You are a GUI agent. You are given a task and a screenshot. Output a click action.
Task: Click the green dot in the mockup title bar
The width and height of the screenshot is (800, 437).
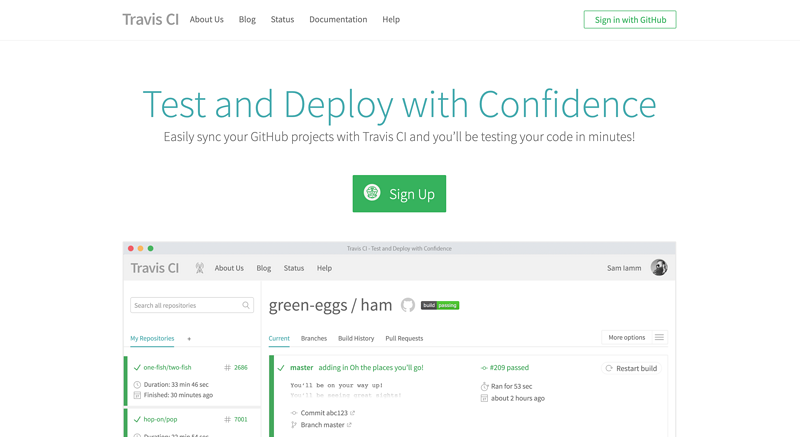pos(151,248)
